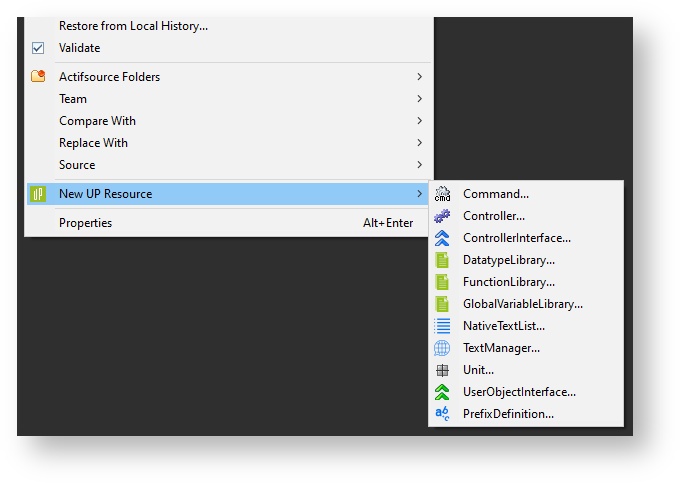
Task: Click the Command cmd icon
Action: pyautogui.click(x=442, y=194)
